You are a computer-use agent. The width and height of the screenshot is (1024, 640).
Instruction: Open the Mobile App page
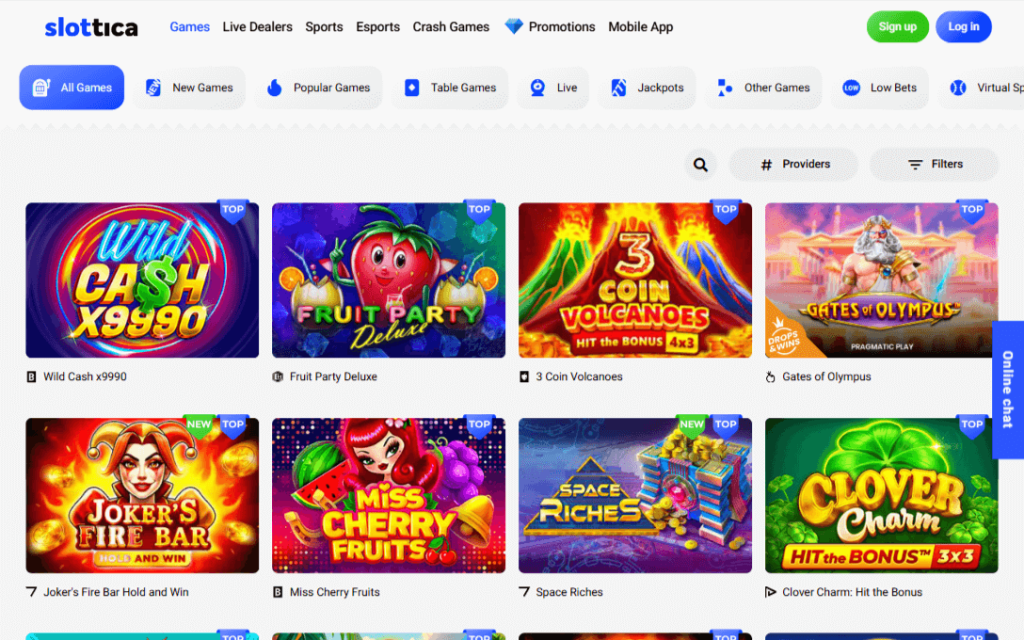click(641, 27)
